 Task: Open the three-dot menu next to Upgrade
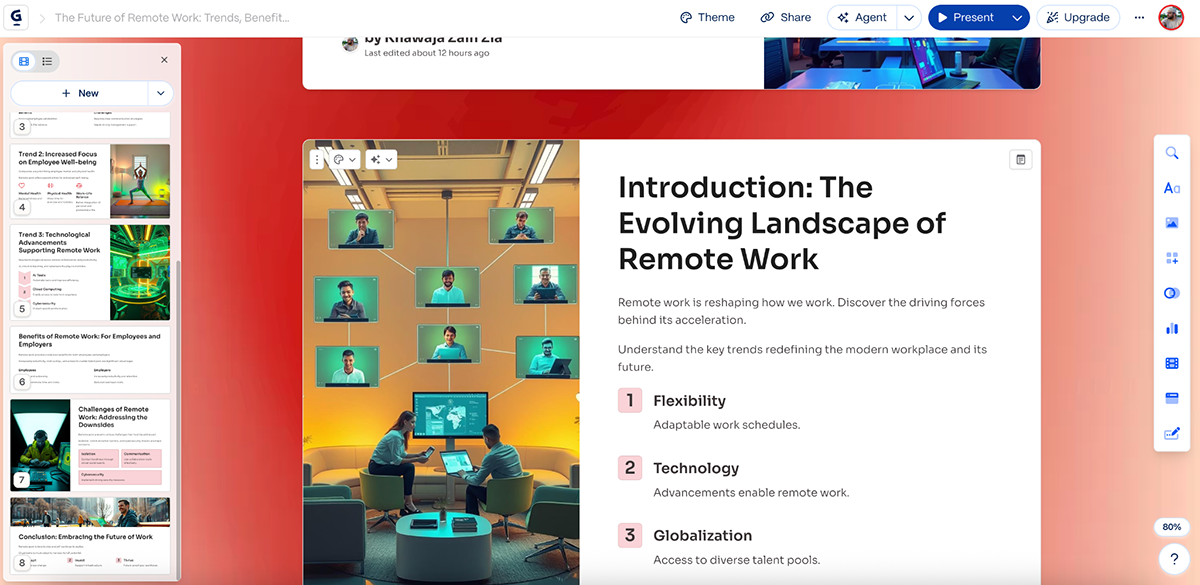pos(1138,17)
